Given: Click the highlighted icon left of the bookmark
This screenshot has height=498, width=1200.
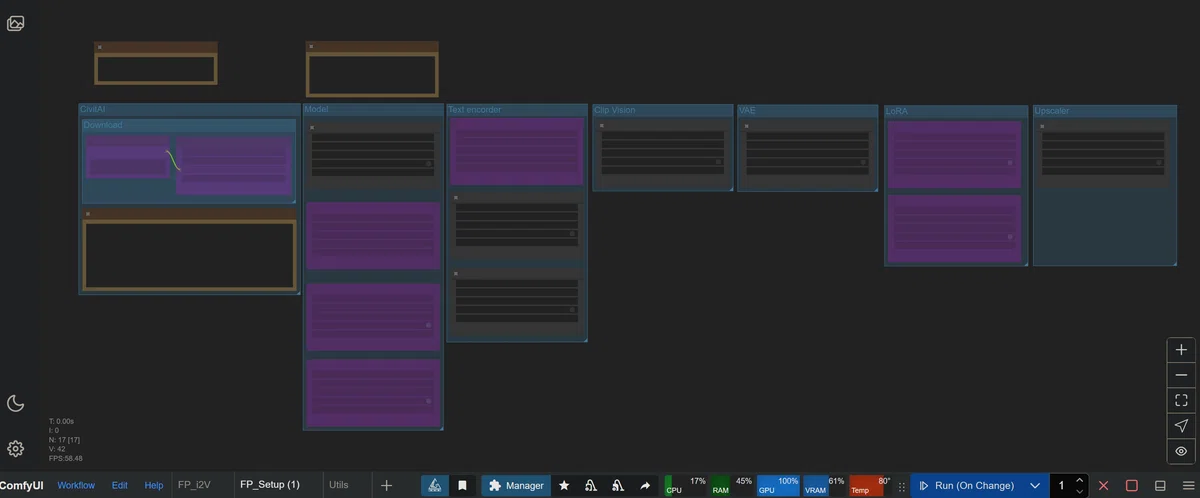Looking at the screenshot, I should pos(434,485).
